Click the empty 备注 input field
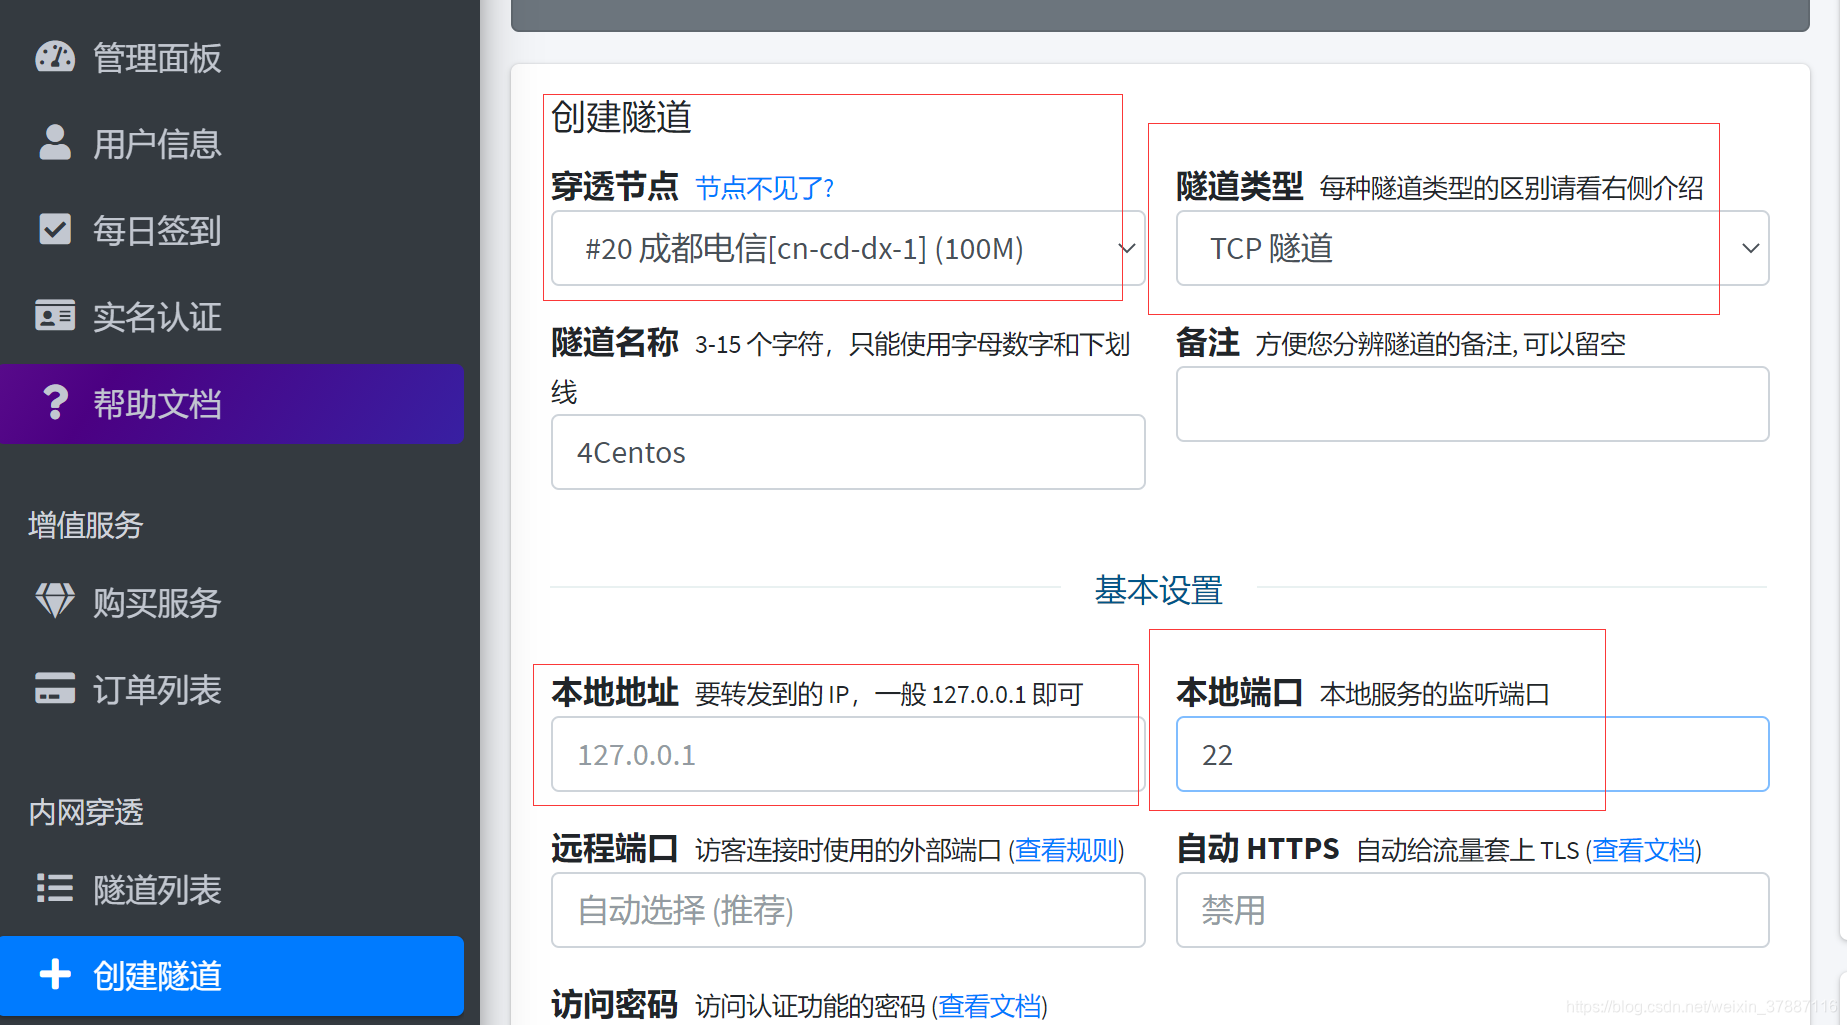Screen dimensions: 1847x1025 click(1472, 404)
